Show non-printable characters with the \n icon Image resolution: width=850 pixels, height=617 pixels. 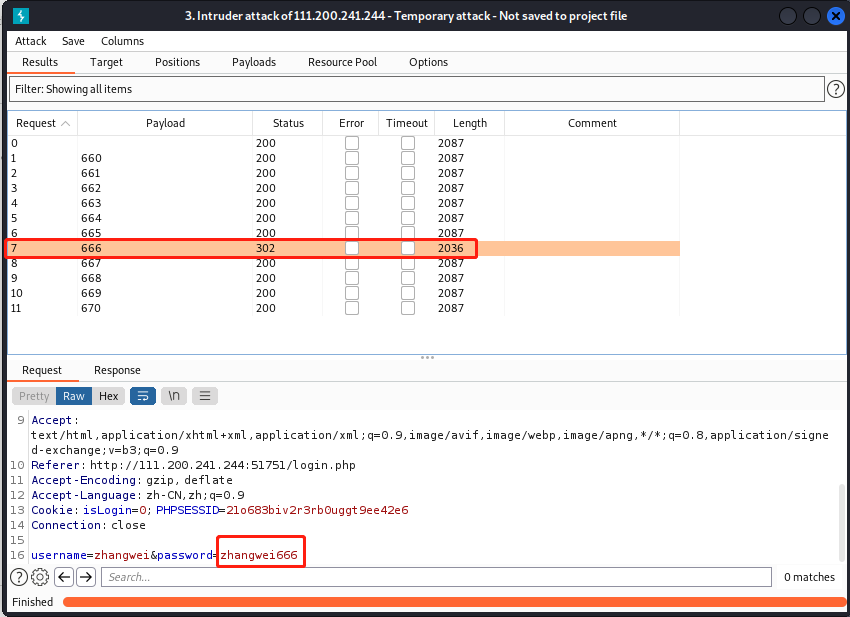pyautogui.click(x=173, y=395)
